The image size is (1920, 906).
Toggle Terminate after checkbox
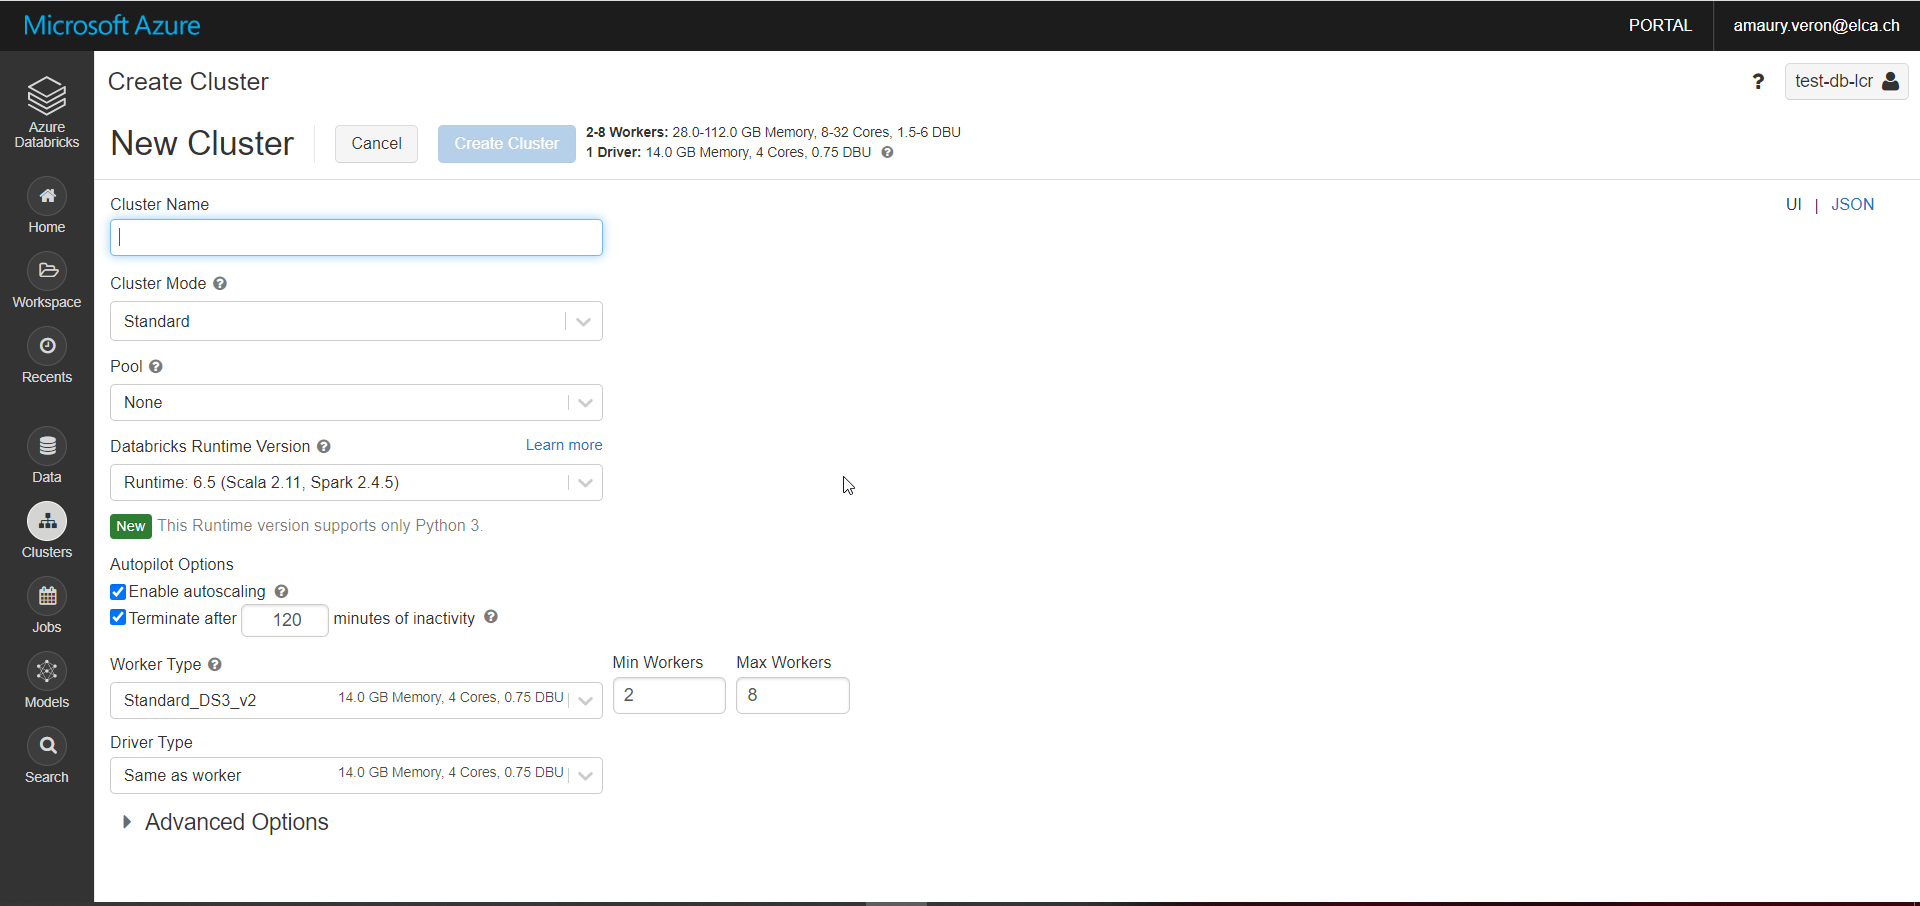118,617
